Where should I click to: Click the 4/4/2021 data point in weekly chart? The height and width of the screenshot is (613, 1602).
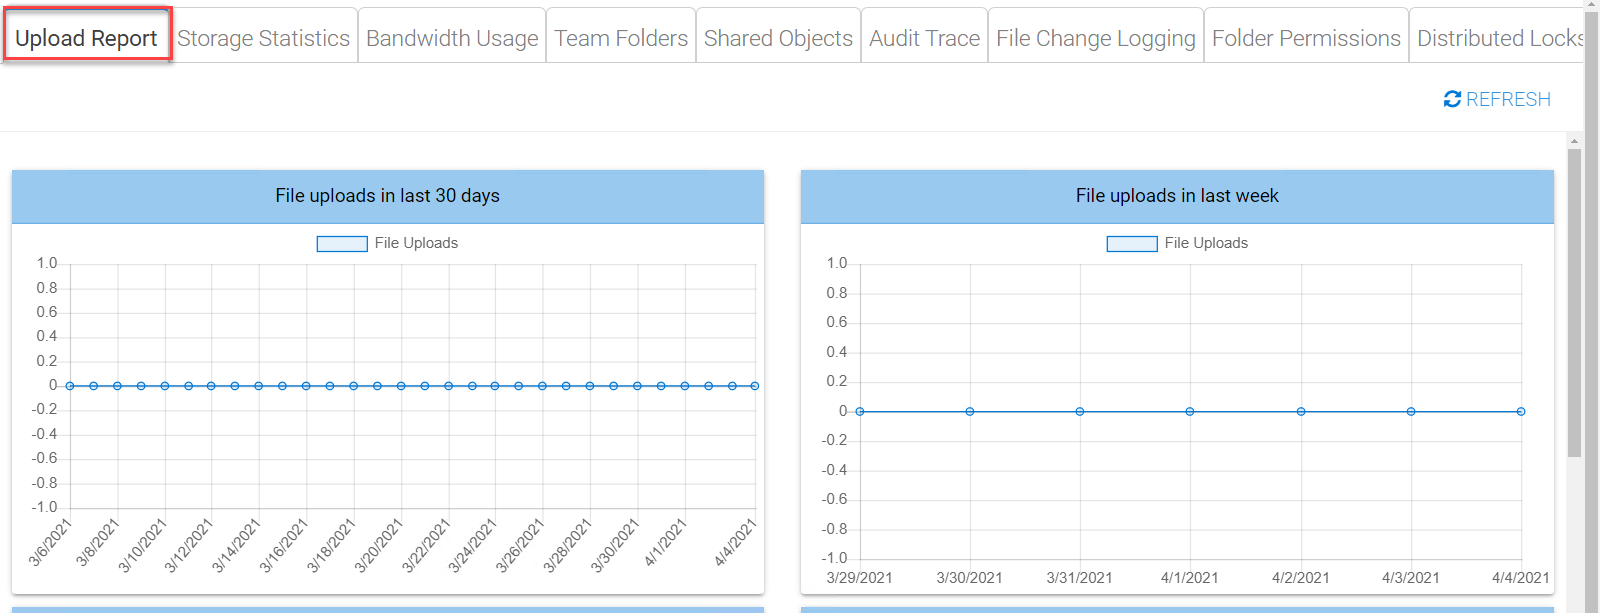click(x=1521, y=411)
